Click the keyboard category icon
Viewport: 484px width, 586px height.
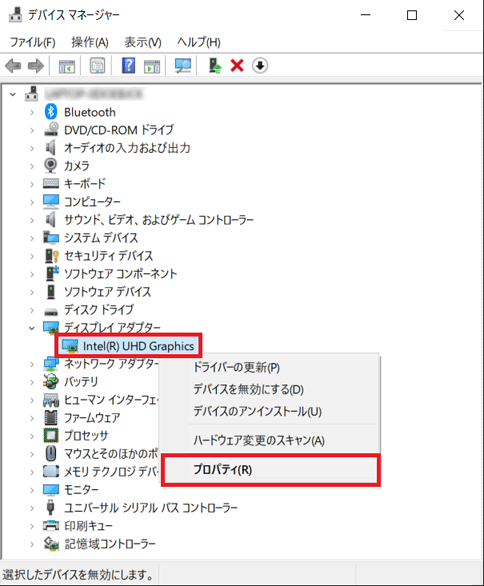pyautogui.click(x=51, y=183)
